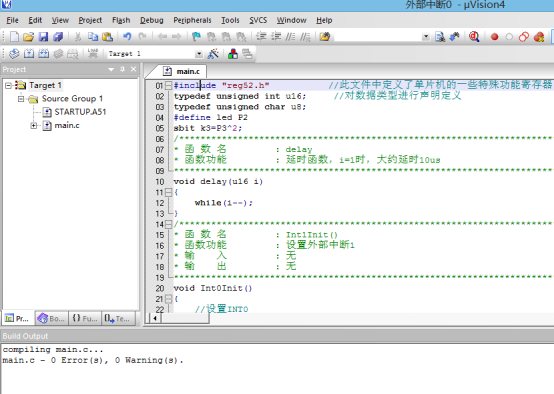Click the Copy icon in toolbar
Viewport: 554px width, 394px height.
[93, 37]
